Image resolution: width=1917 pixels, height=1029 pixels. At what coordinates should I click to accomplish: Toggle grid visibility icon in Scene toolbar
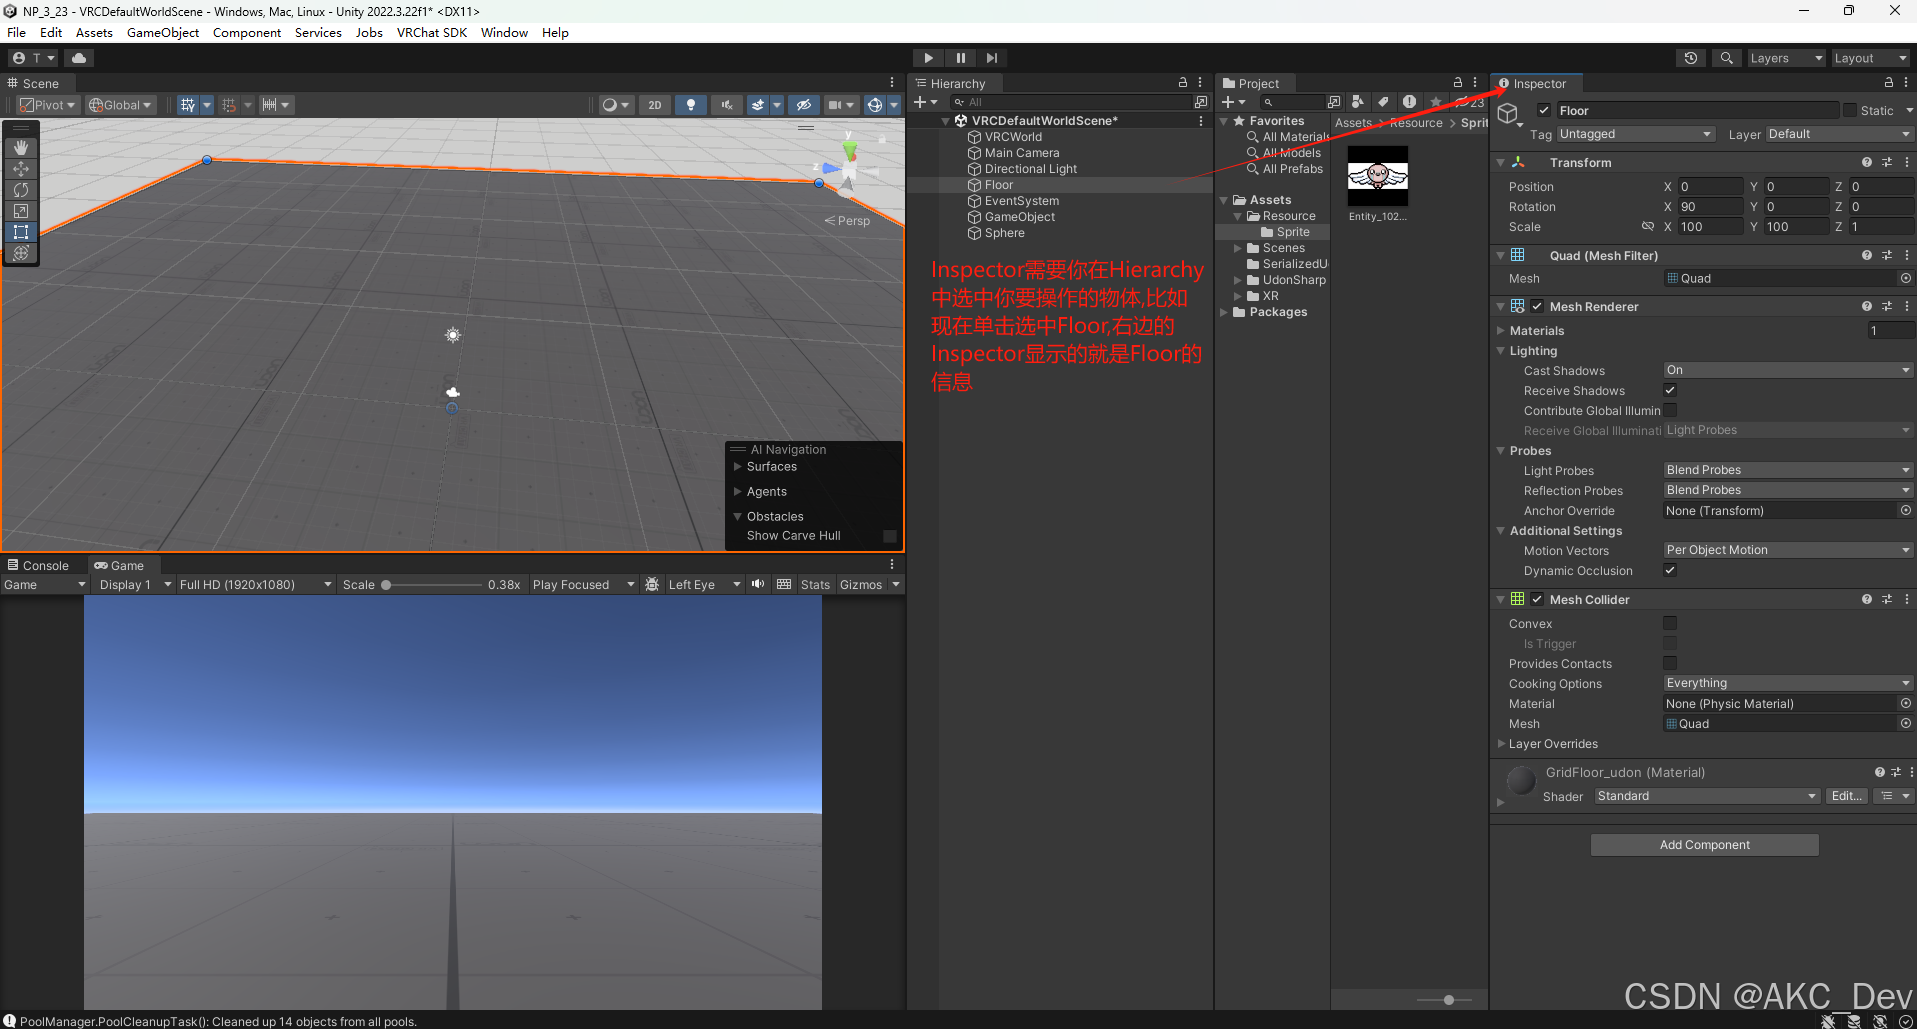point(187,105)
